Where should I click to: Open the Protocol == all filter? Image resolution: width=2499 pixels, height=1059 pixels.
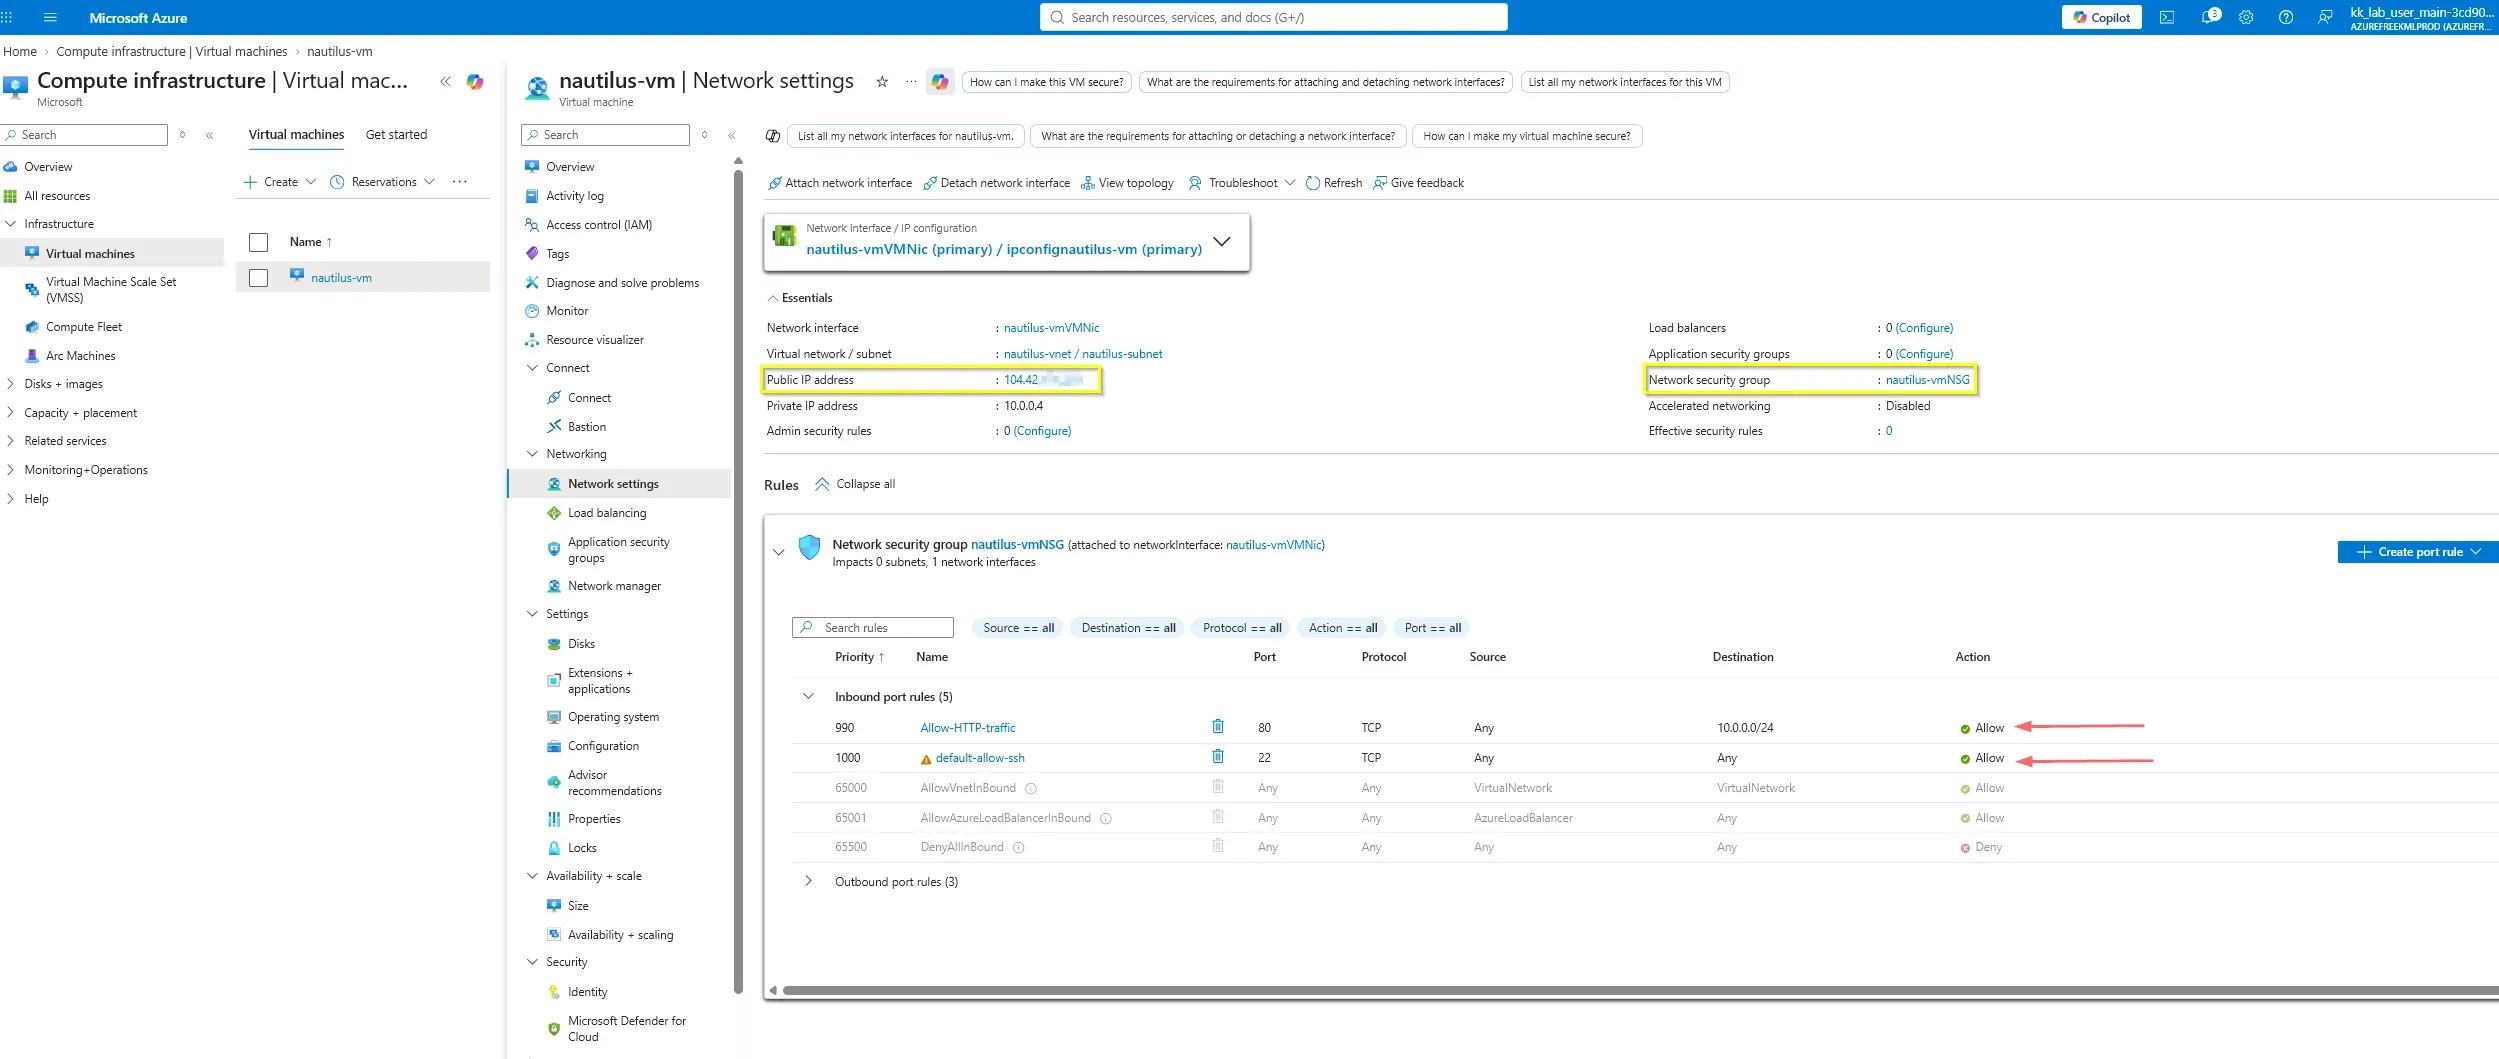click(1242, 628)
